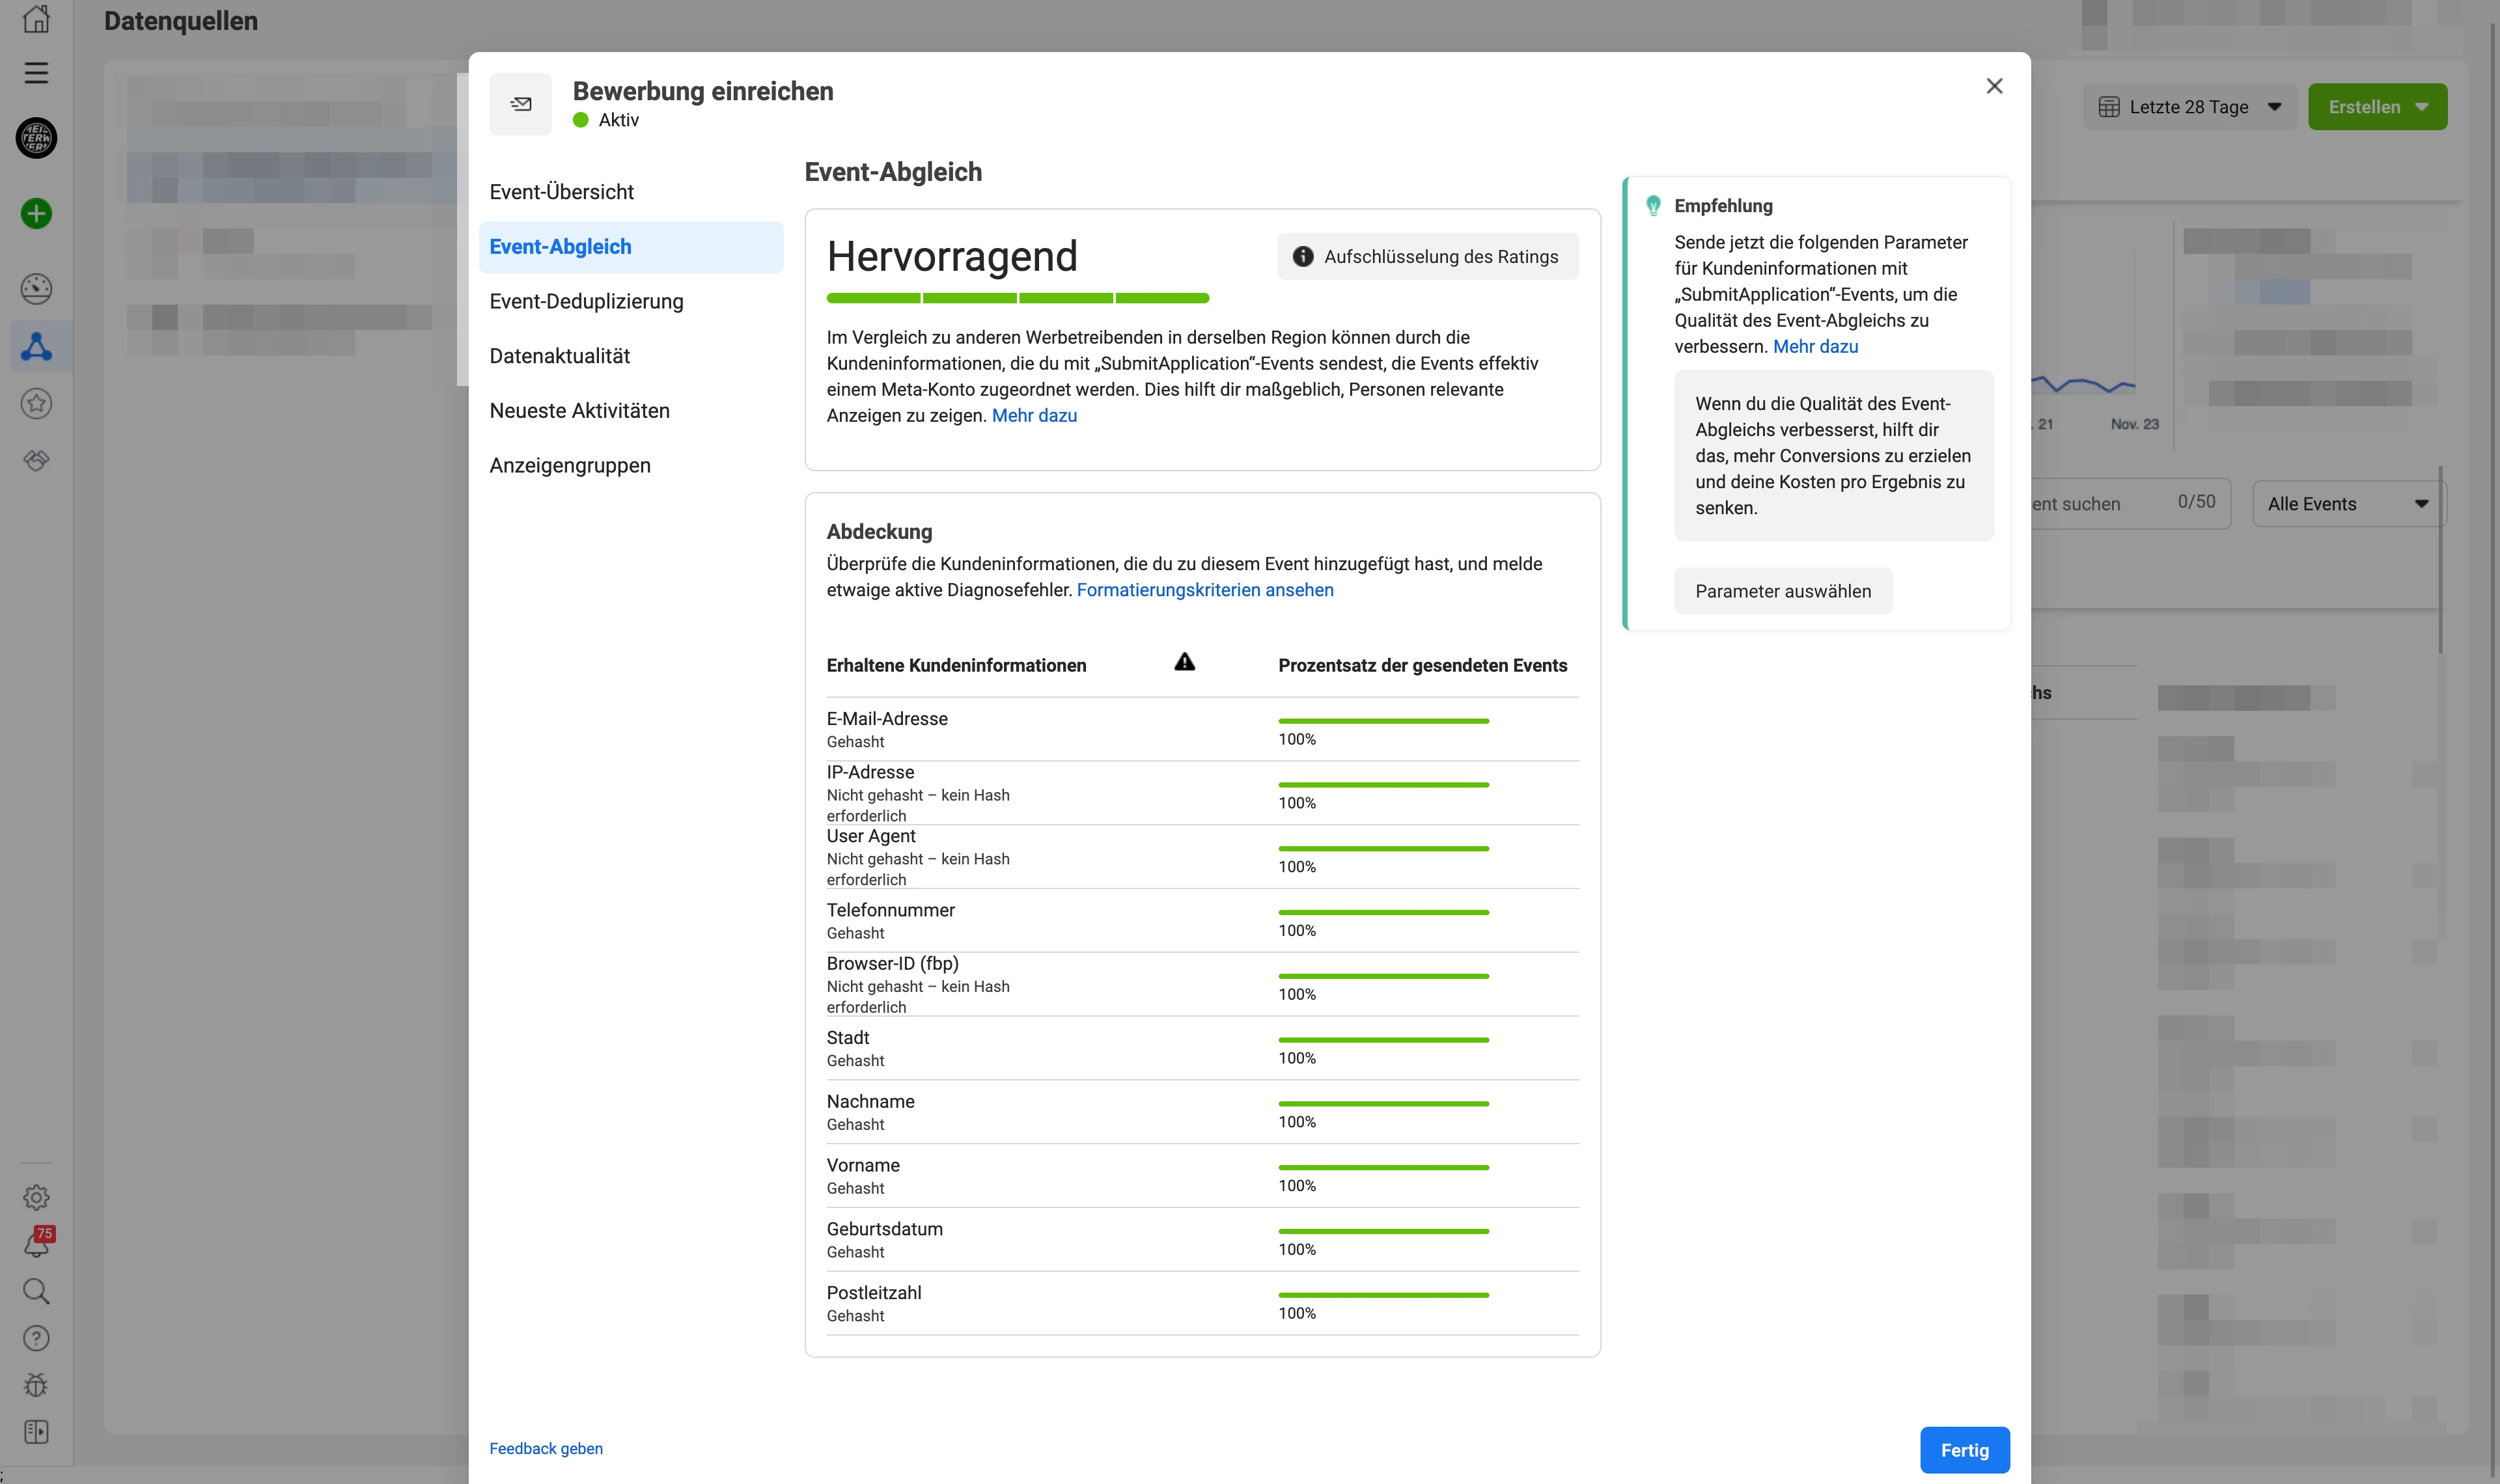The image size is (2500, 1484).
Task: Click the Parameter auswählen button
Action: tap(1783, 590)
